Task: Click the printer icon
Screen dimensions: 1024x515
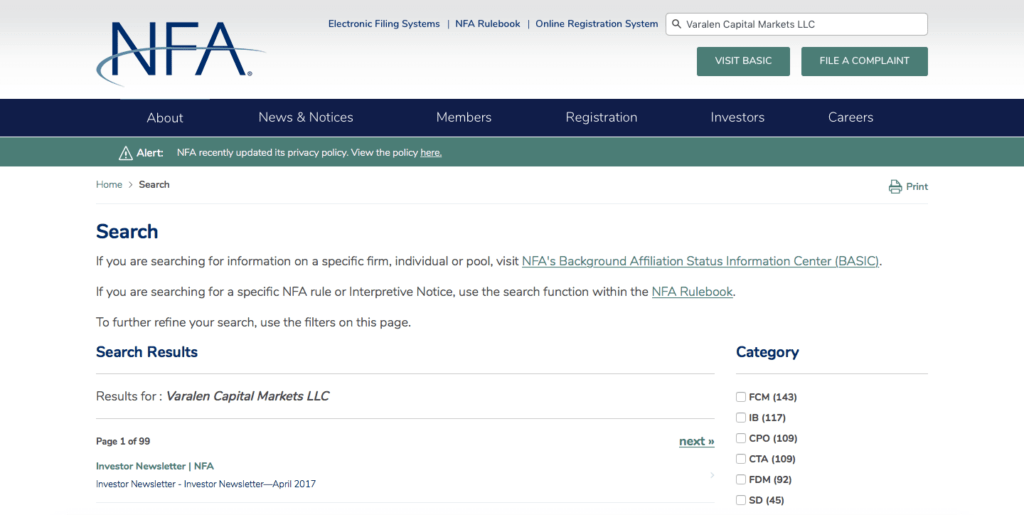Action: coord(895,187)
